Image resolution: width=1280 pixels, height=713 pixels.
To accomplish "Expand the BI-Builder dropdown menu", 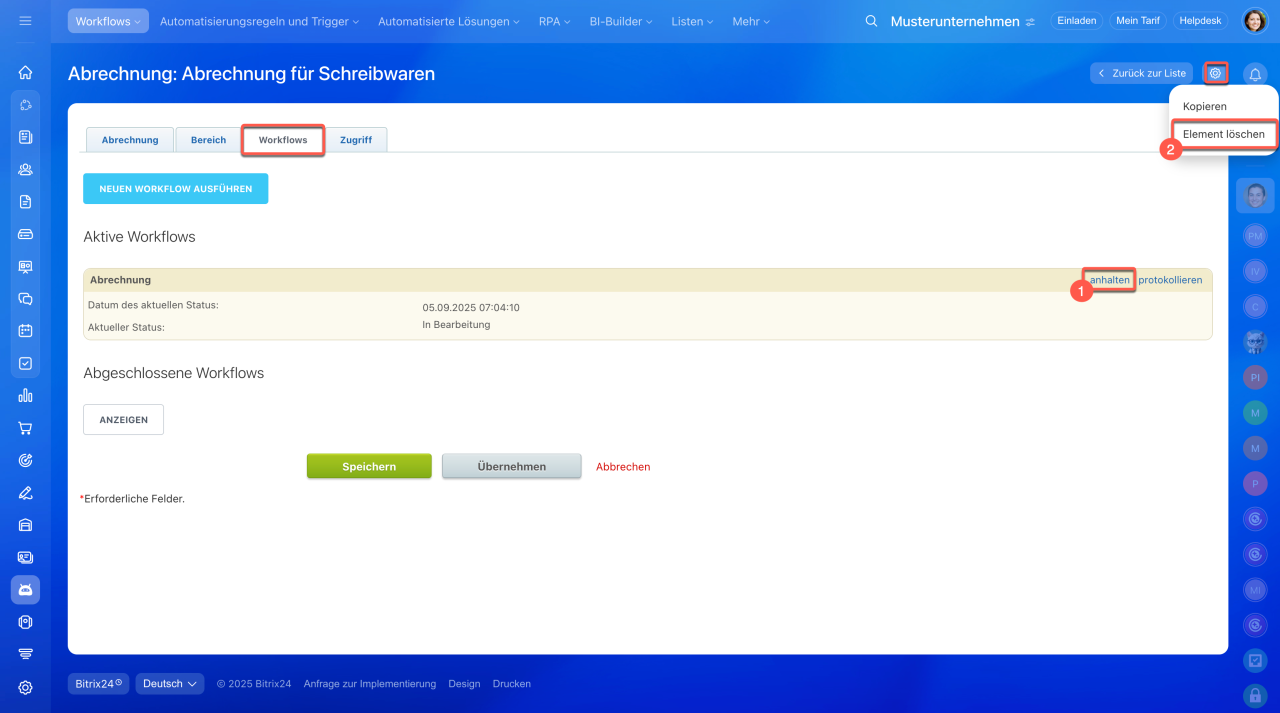I will (621, 21).
